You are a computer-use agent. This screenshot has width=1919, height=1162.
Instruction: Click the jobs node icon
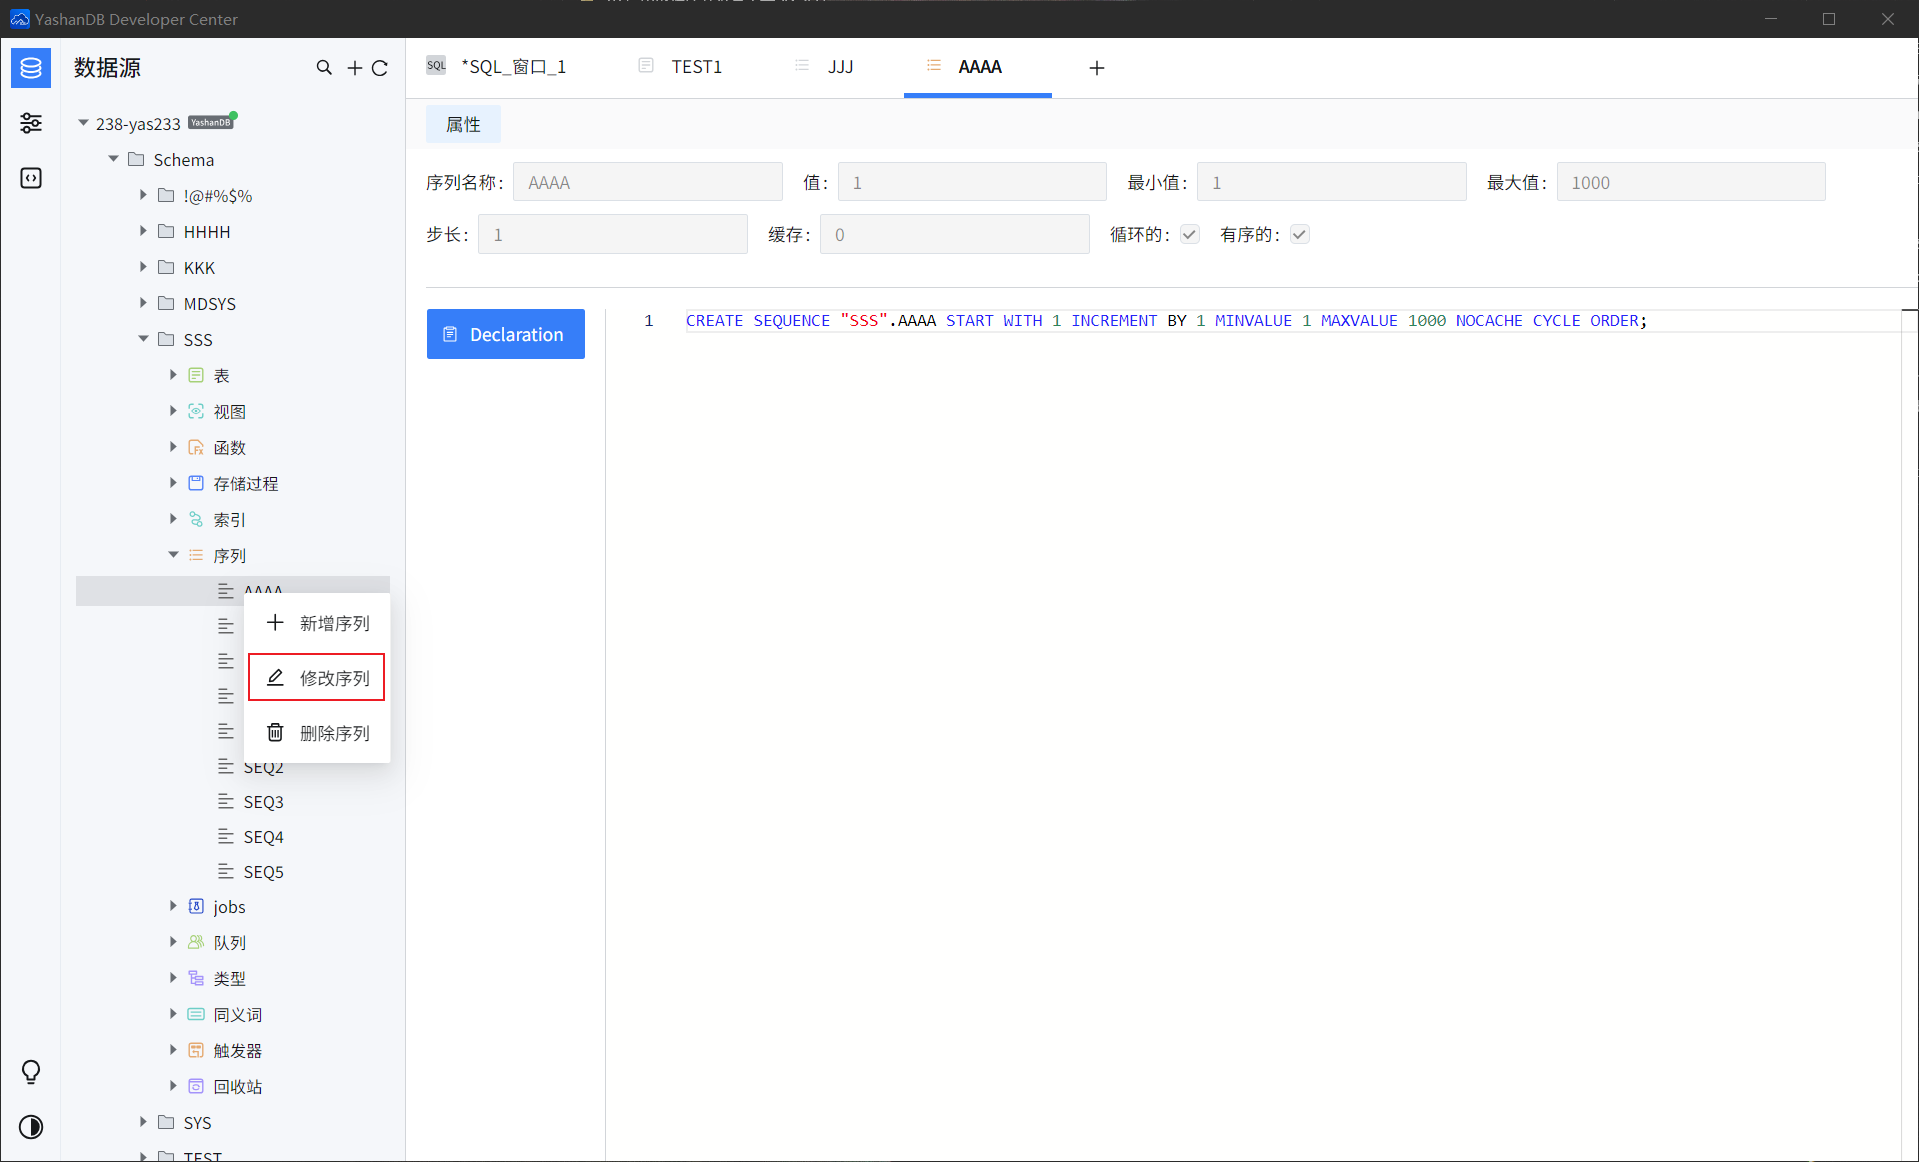pos(196,906)
